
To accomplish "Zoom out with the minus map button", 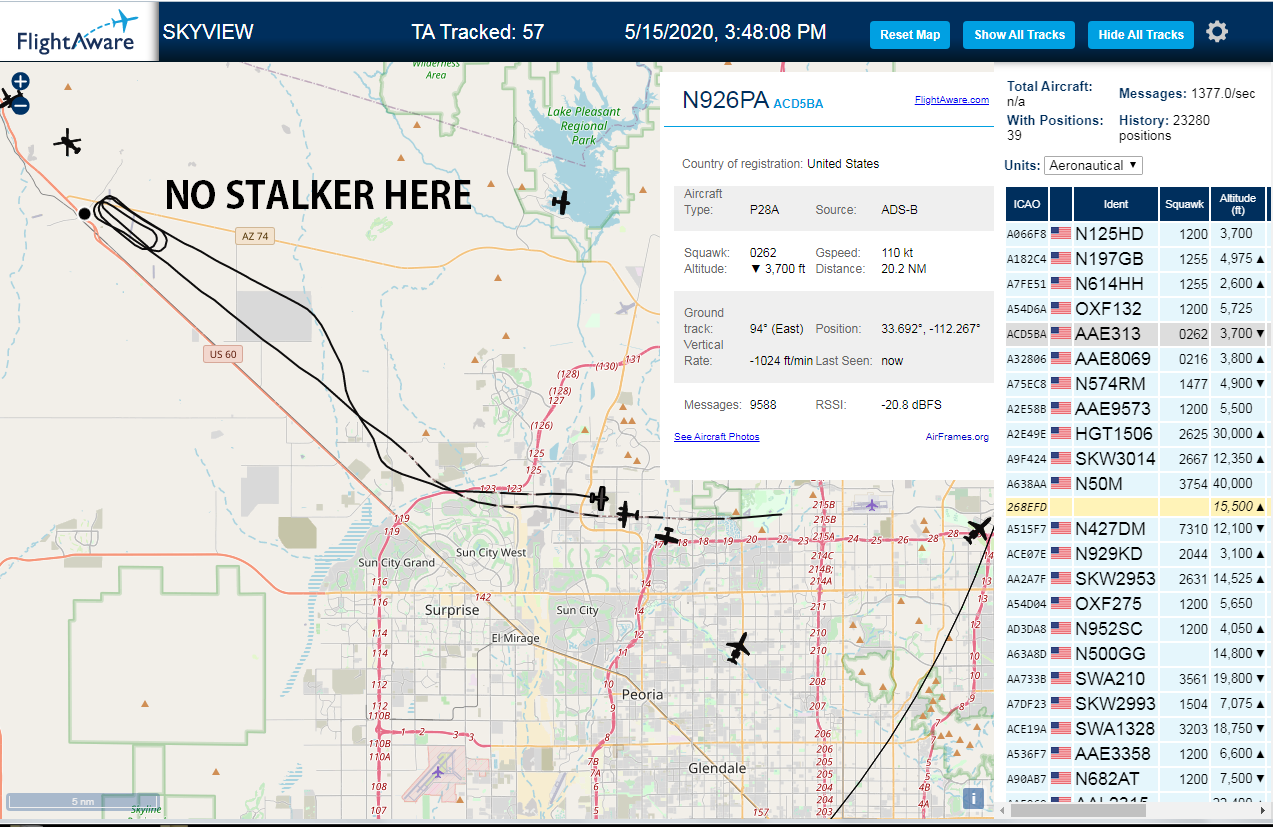I will click(21, 104).
